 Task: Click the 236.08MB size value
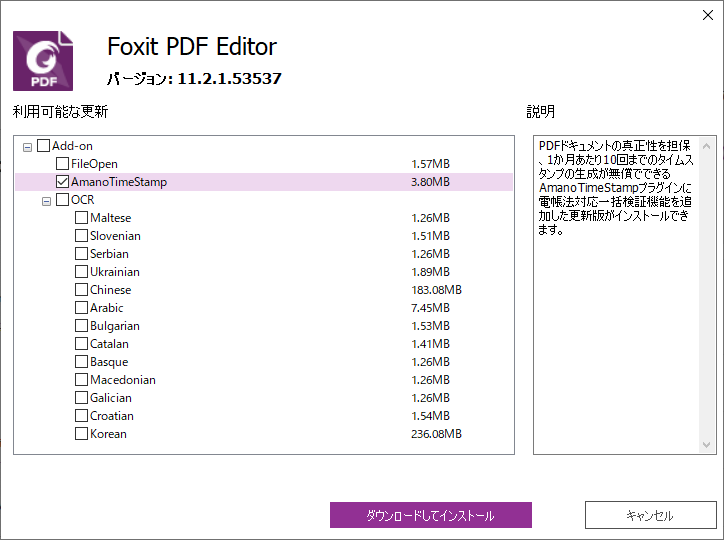(x=436, y=434)
